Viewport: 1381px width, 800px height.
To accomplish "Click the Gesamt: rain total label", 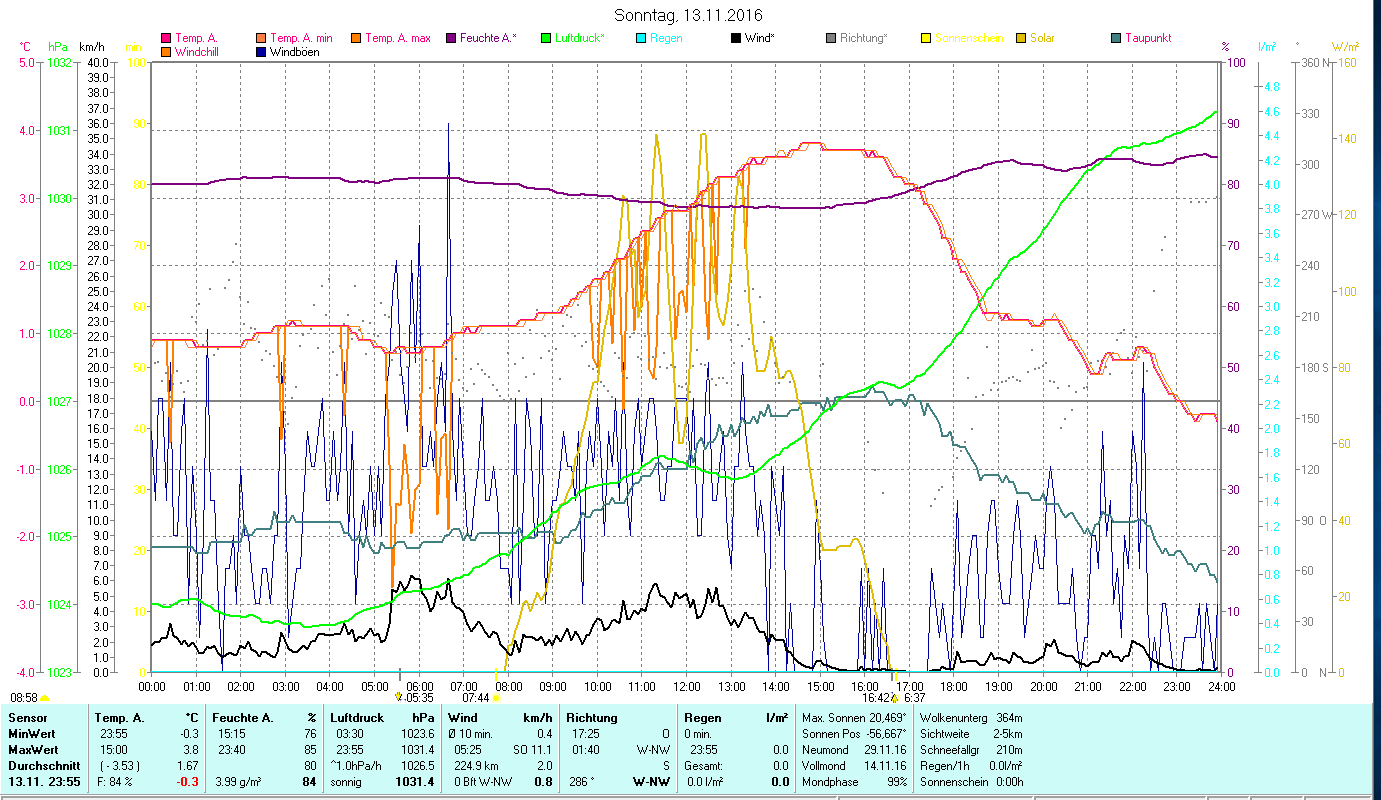I will tap(703, 766).
